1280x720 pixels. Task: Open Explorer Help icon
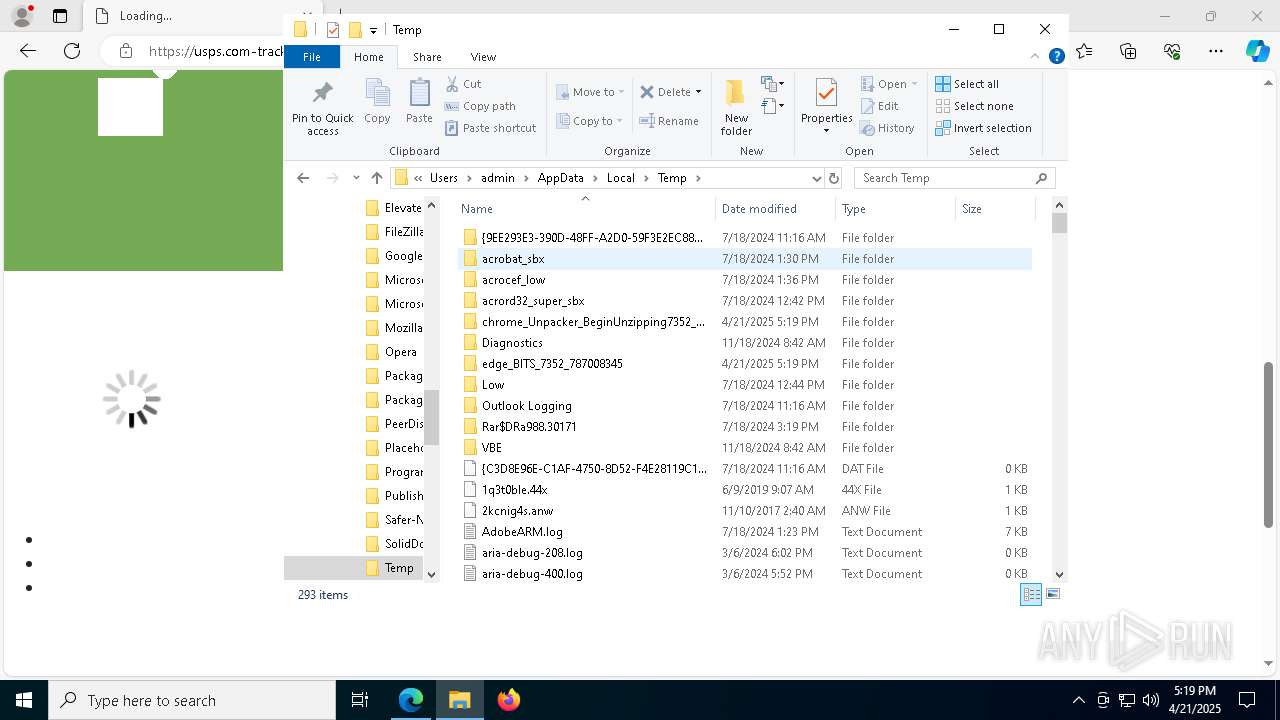(x=1056, y=57)
